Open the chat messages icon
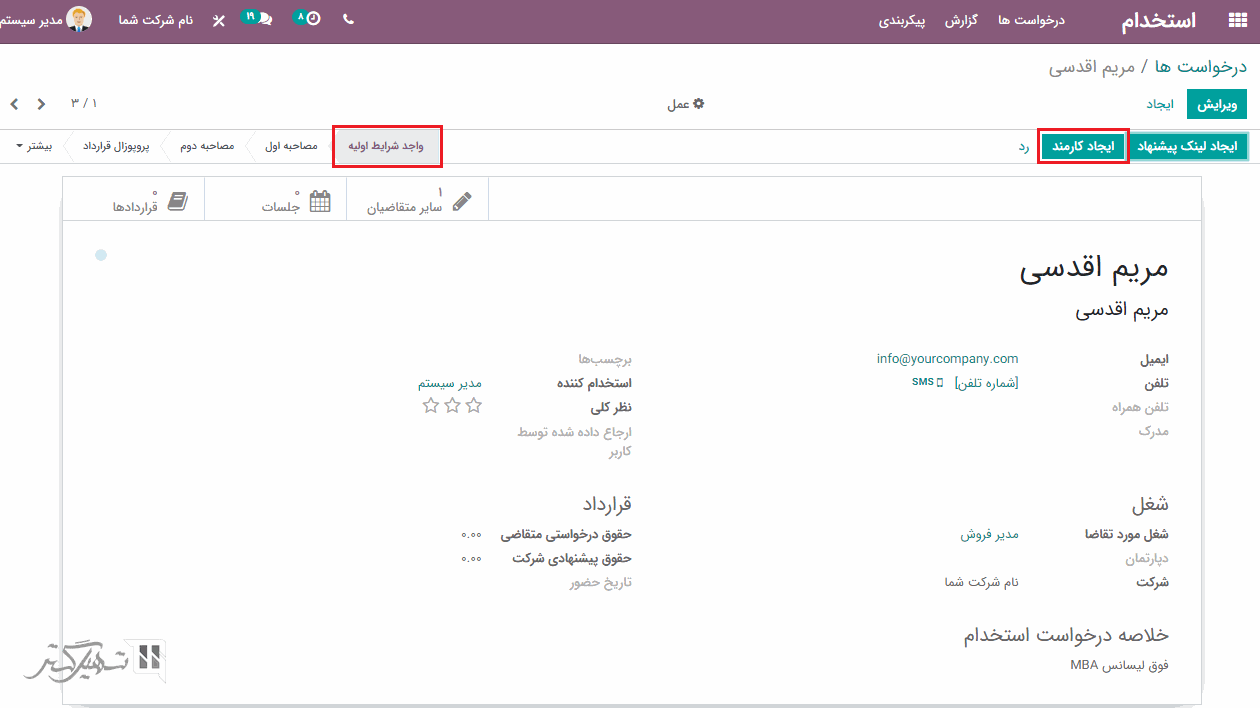 (x=258, y=19)
